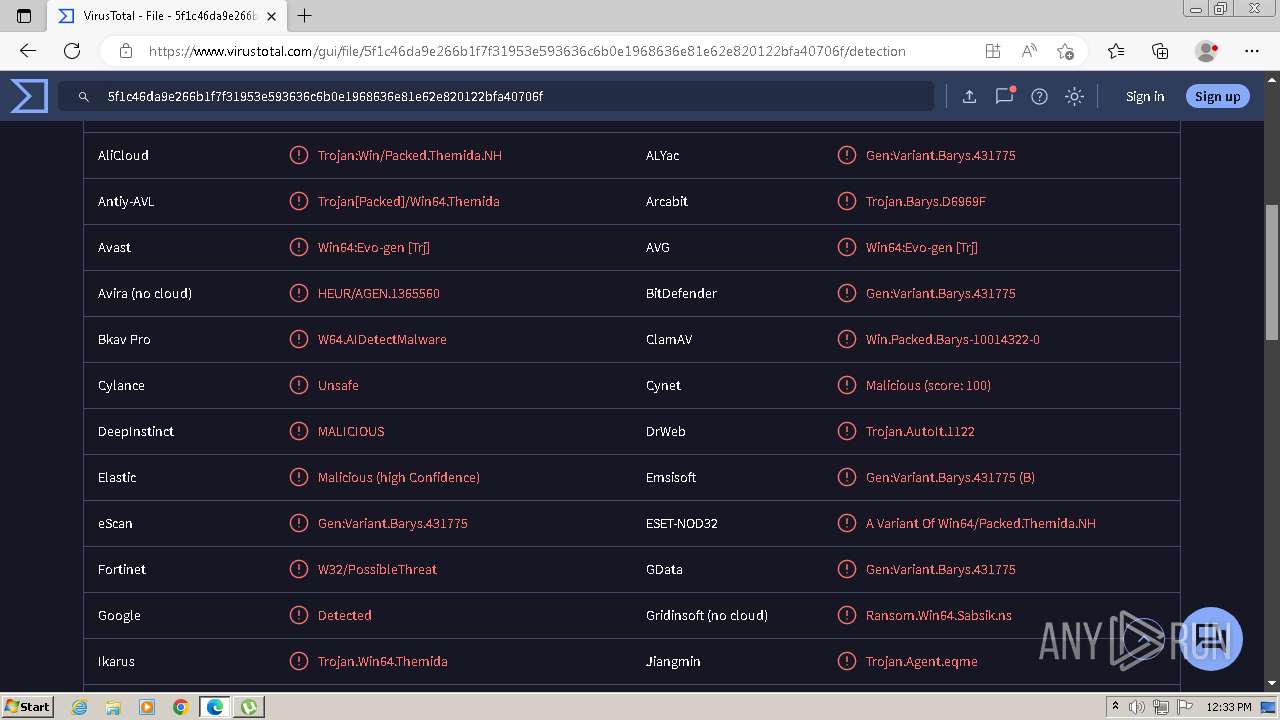Click the alert icon beside ALYac detection
Viewport: 1280px width, 720px height.
pos(847,155)
